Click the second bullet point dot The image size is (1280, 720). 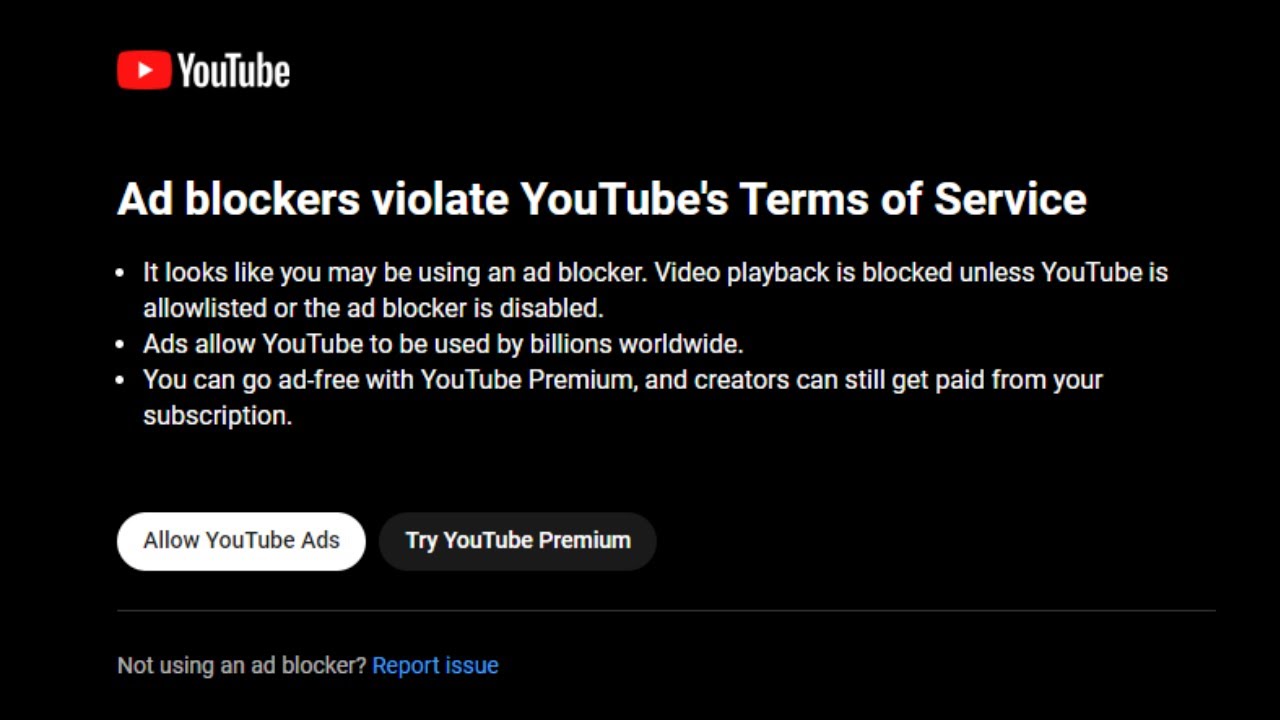tap(121, 345)
